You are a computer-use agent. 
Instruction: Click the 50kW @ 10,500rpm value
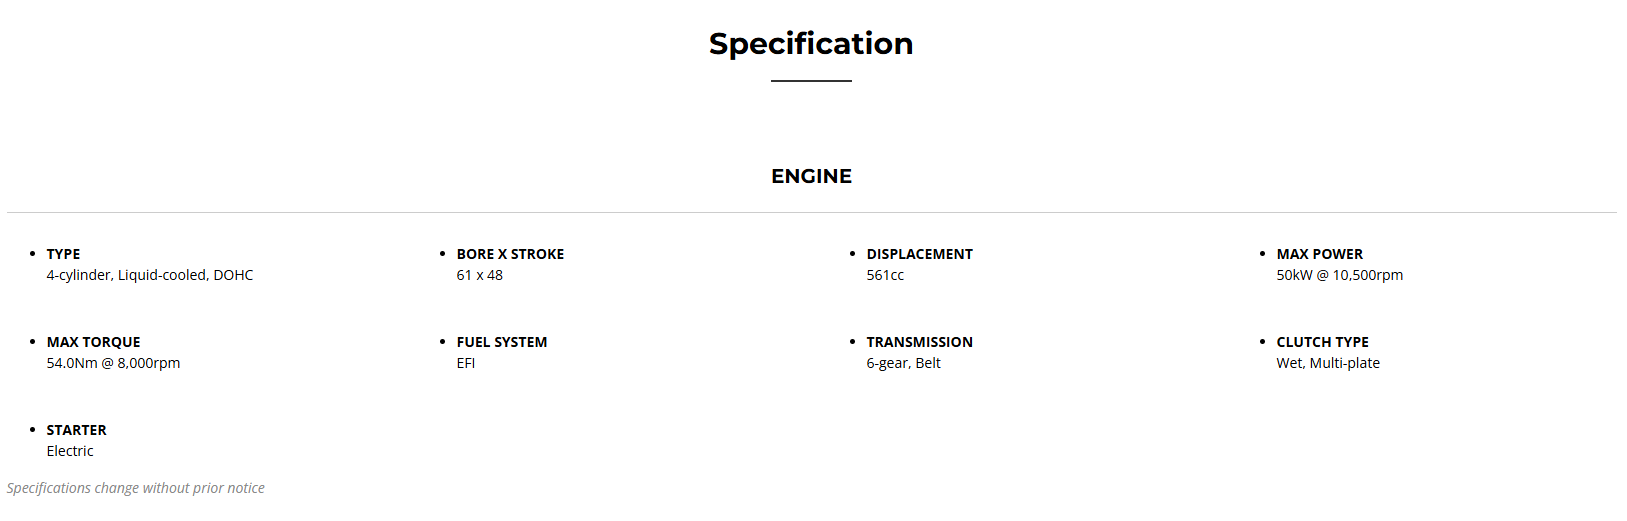click(x=1339, y=275)
